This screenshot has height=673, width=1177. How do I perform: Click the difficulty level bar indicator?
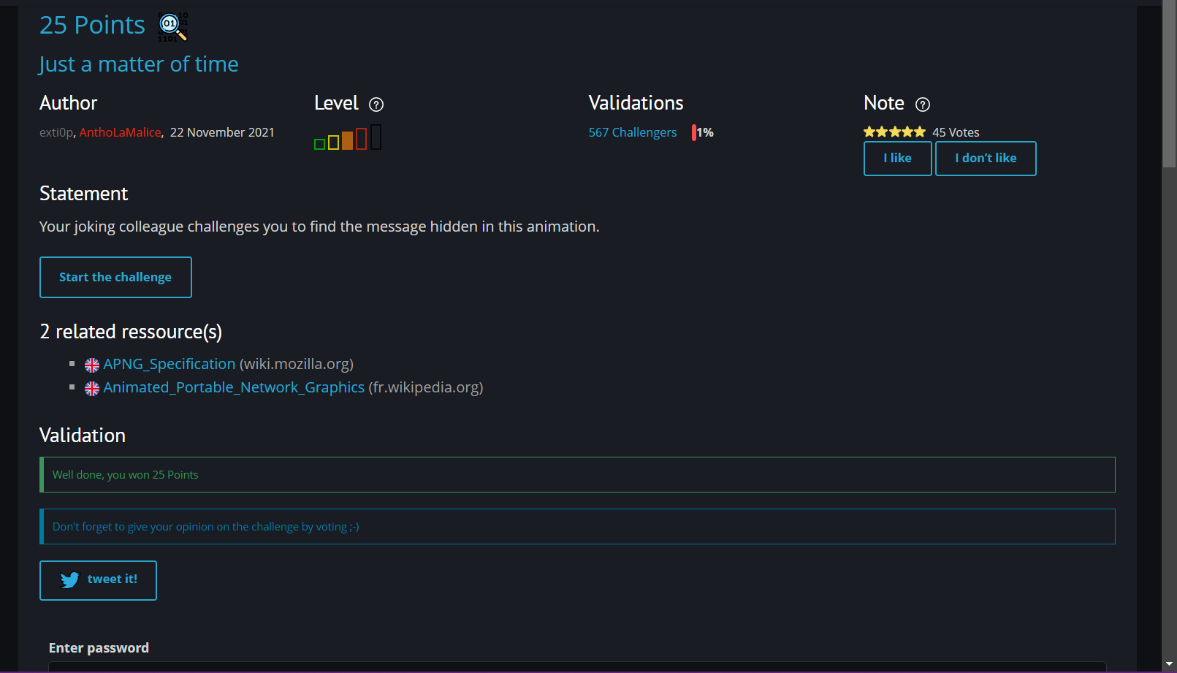348,138
